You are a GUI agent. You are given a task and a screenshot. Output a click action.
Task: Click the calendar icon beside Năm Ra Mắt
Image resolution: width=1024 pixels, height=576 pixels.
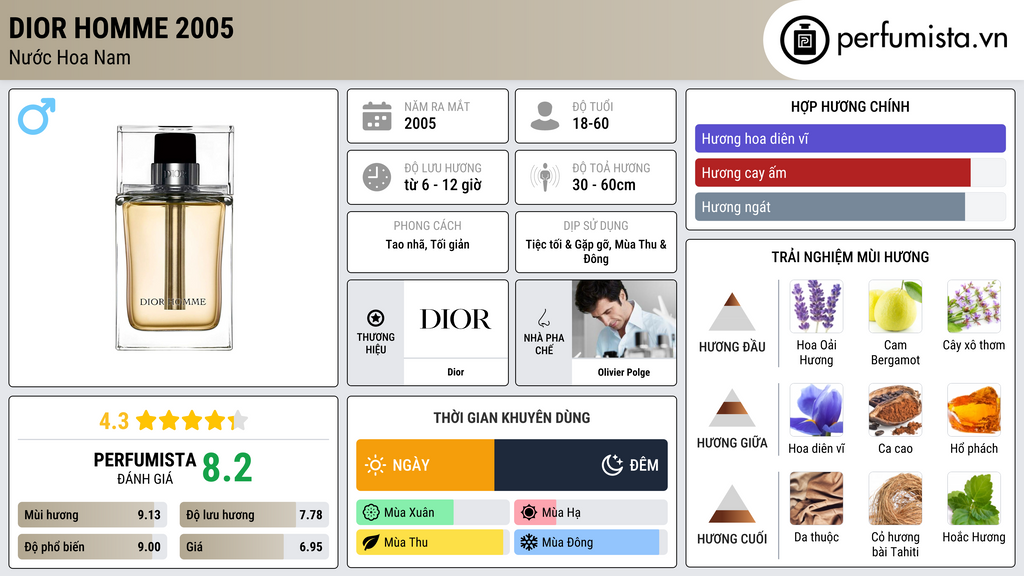376,116
